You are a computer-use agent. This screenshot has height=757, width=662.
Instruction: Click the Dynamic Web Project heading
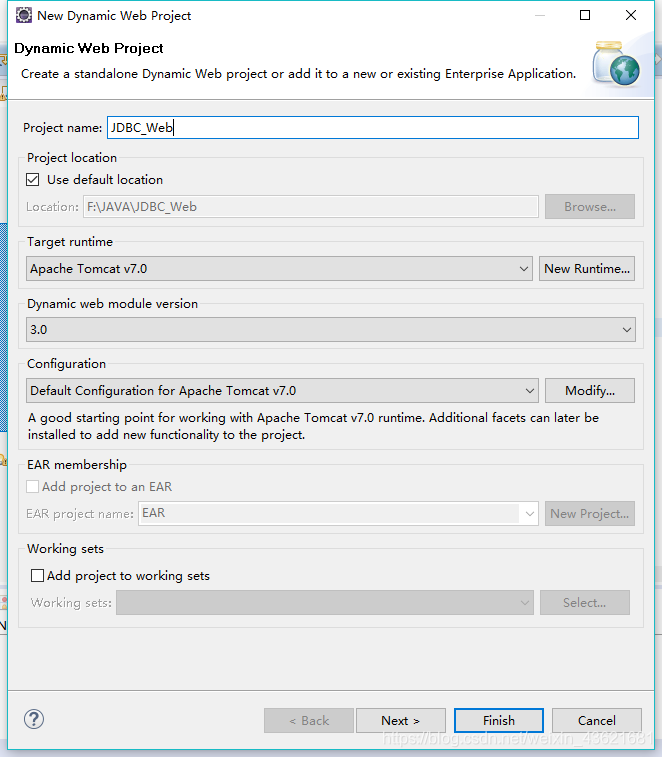(89, 48)
